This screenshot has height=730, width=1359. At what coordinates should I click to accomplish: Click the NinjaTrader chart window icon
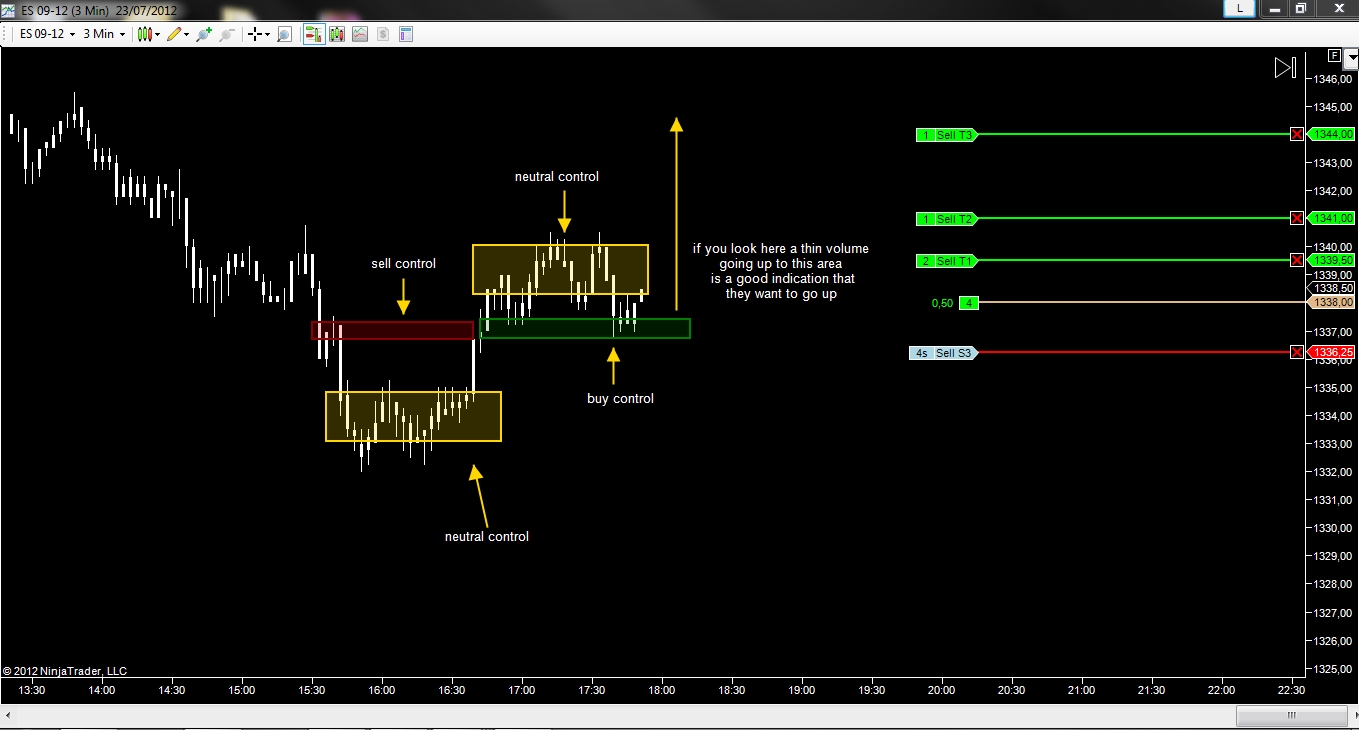pos(8,9)
